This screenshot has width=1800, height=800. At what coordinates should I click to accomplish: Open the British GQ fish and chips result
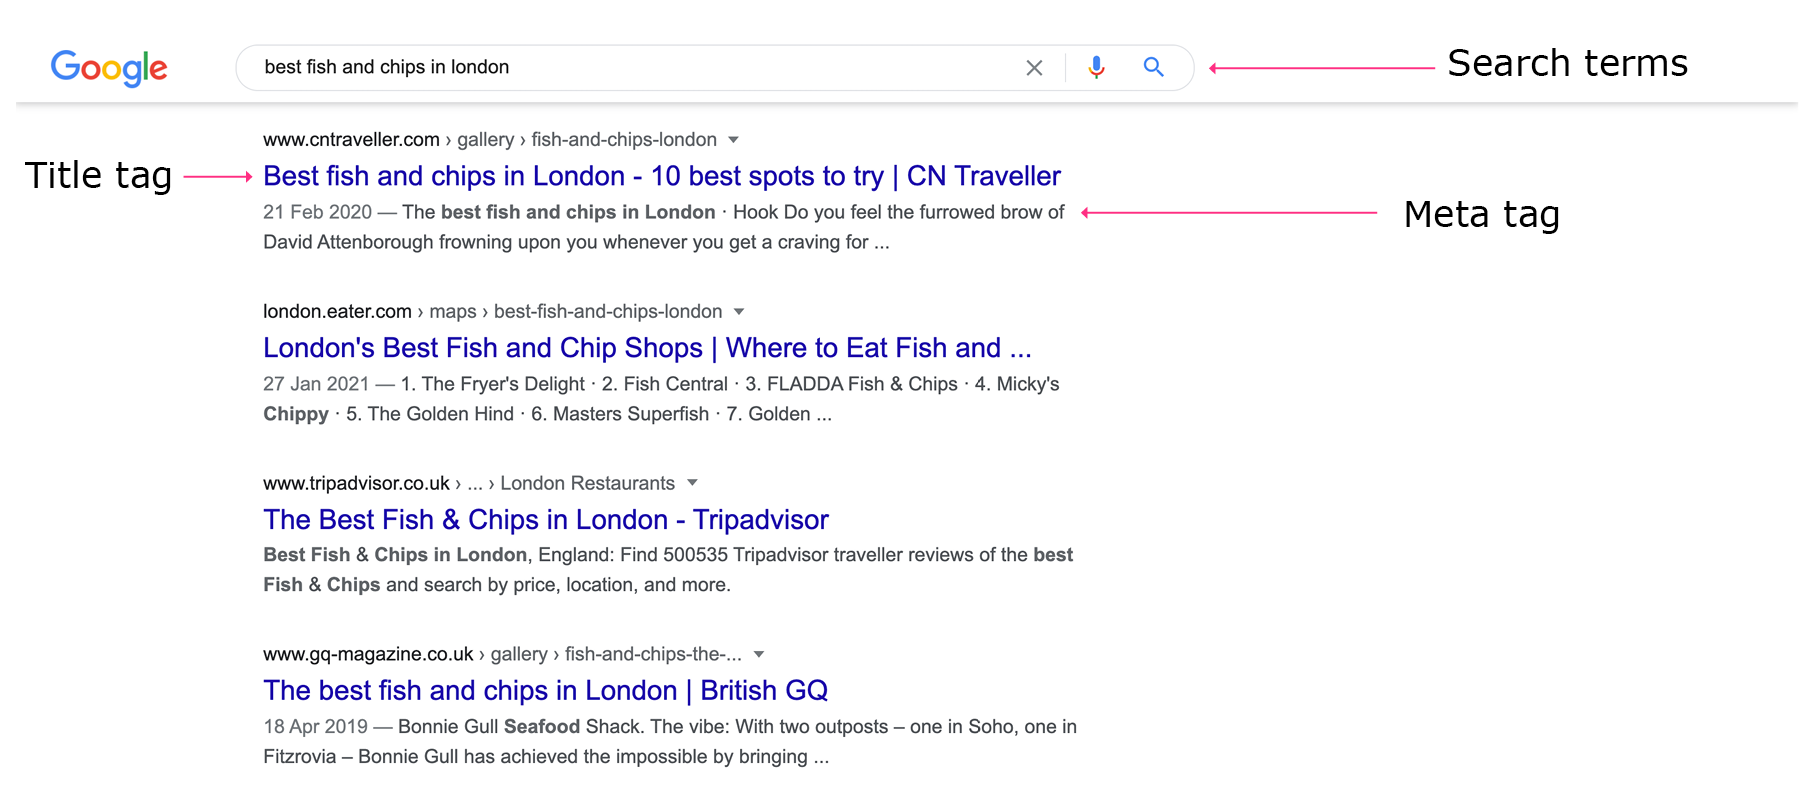[545, 691]
